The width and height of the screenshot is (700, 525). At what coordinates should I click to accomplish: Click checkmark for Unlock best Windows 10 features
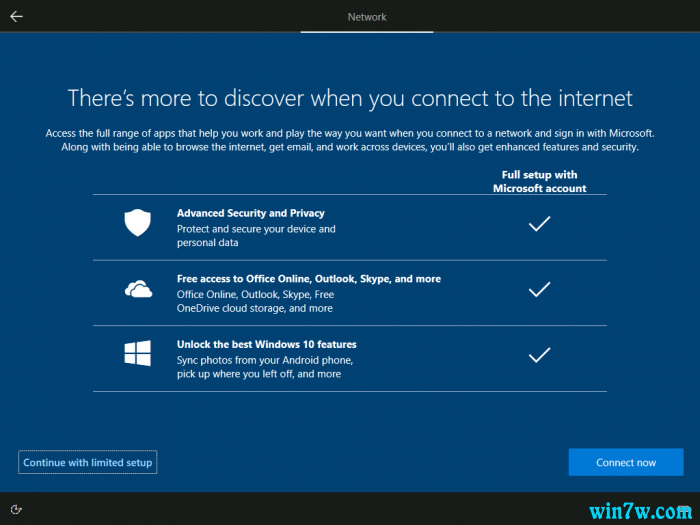pyautogui.click(x=539, y=355)
